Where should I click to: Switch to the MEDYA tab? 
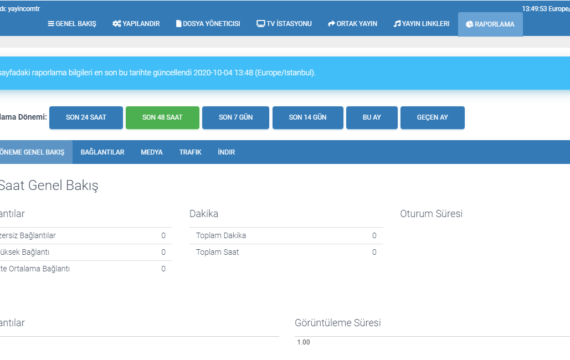(x=152, y=152)
